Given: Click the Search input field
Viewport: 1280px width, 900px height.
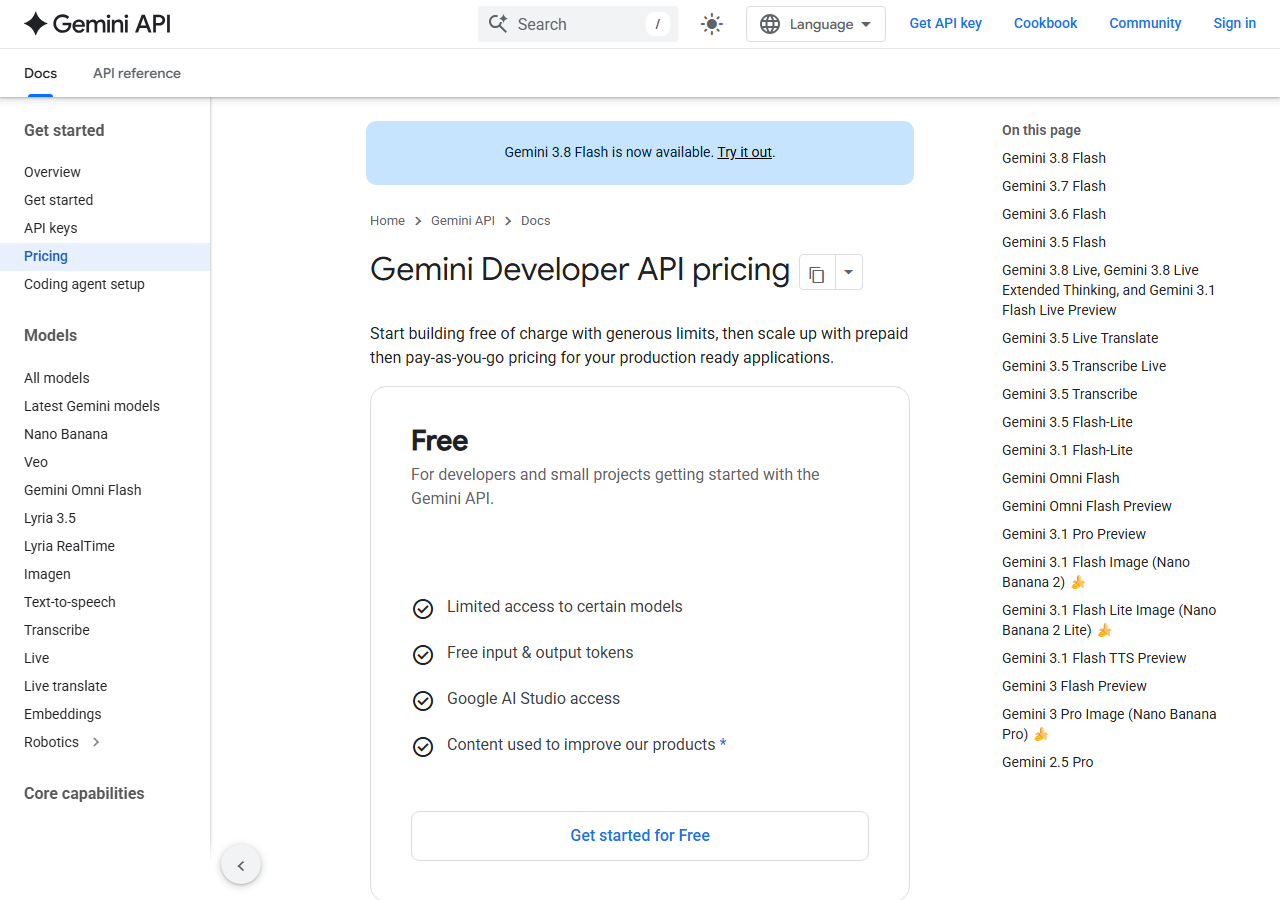Looking at the screenshot, I should tap(578, 24).
